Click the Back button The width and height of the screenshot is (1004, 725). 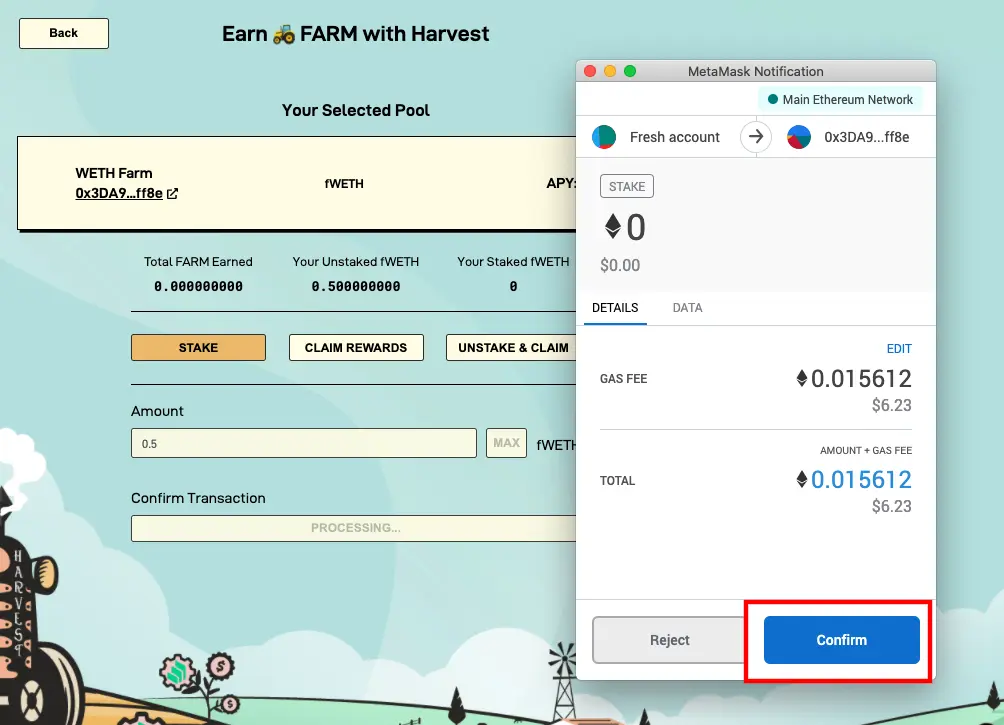click(x=63, y=33)
